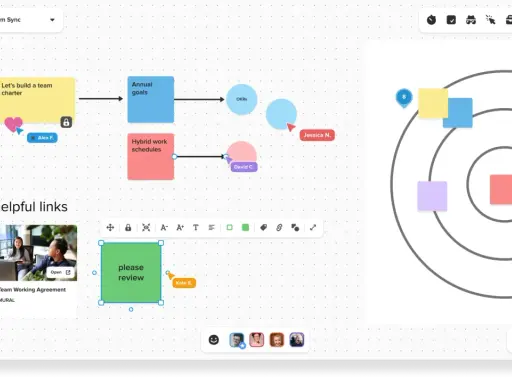Open the voting session checkbox icon
512x384 pixels.
coord(451,20)
